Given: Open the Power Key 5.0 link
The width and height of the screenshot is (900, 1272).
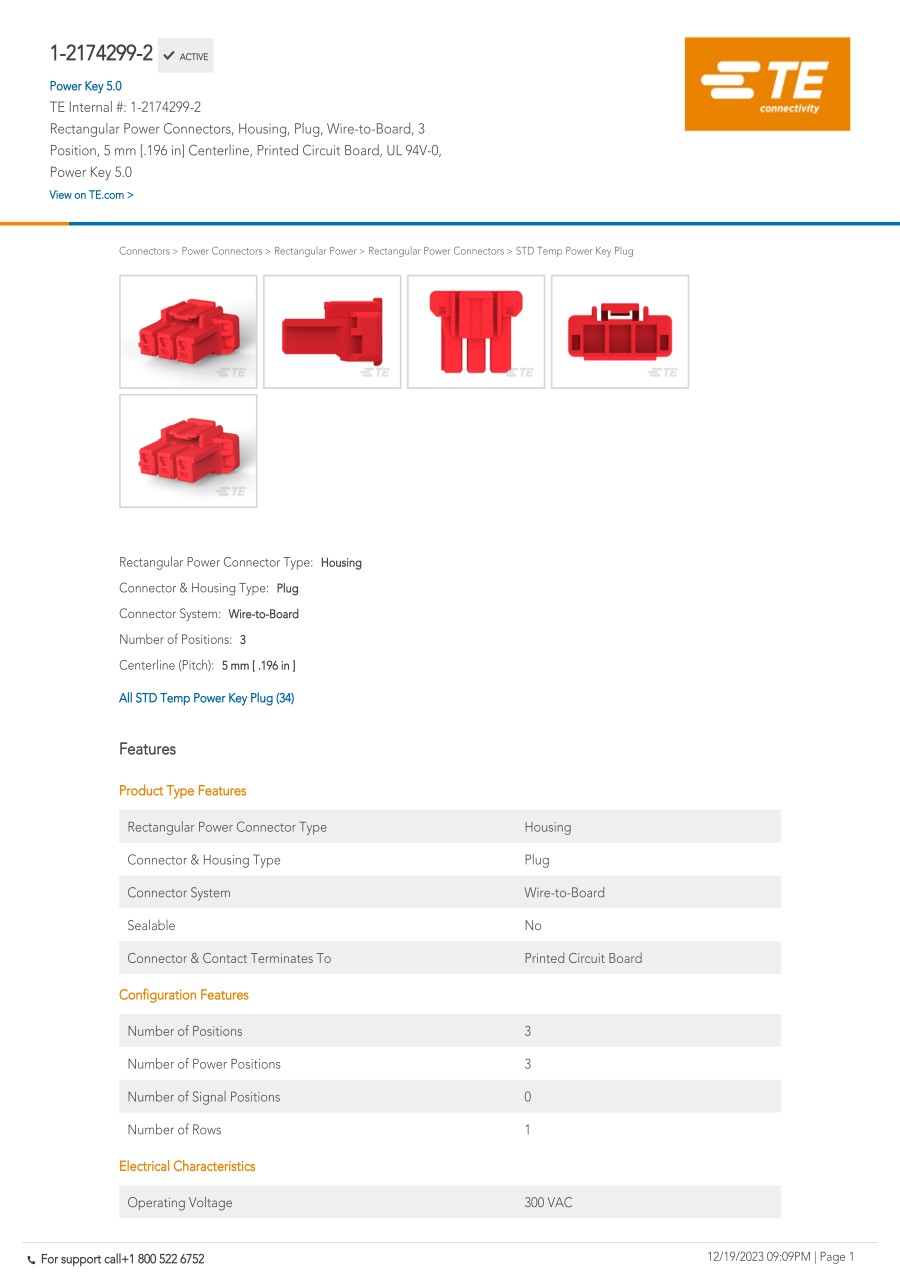Looking at the screenshot, I should pyautogui.click(x=86, y=86).
